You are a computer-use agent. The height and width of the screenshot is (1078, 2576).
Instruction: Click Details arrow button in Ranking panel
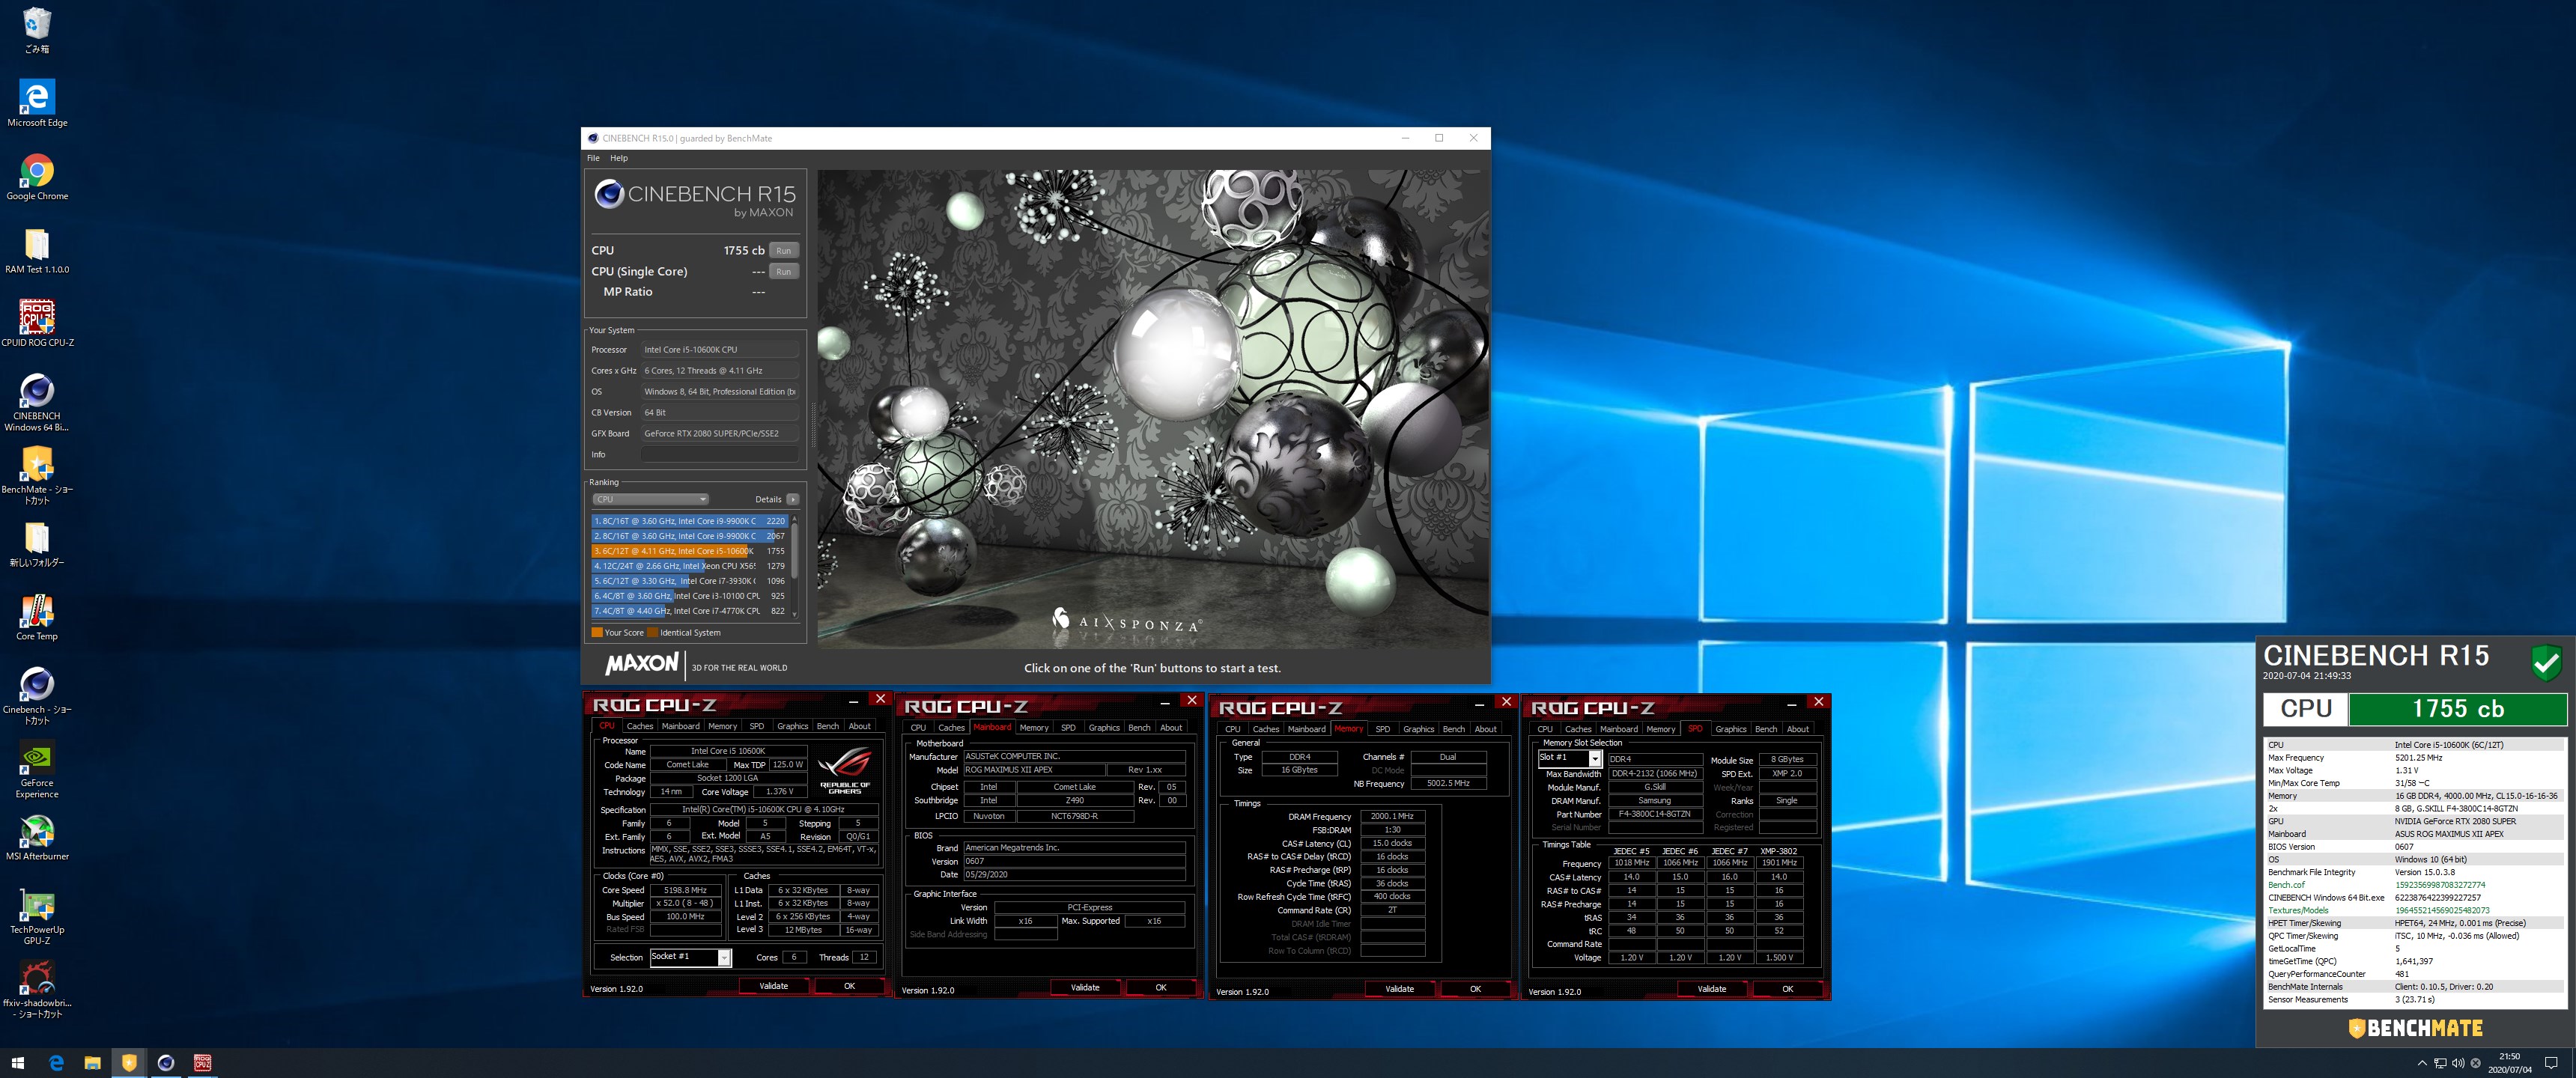792,499
